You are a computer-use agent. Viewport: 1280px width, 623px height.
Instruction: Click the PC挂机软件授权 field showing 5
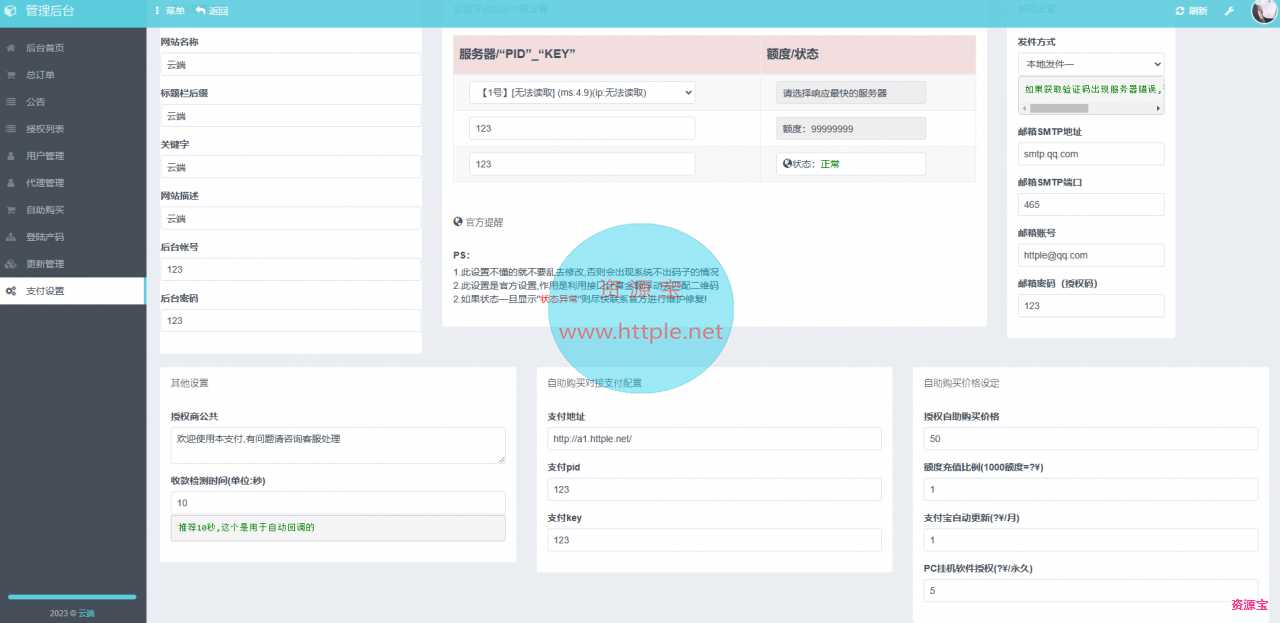(x=1091, y=591)
